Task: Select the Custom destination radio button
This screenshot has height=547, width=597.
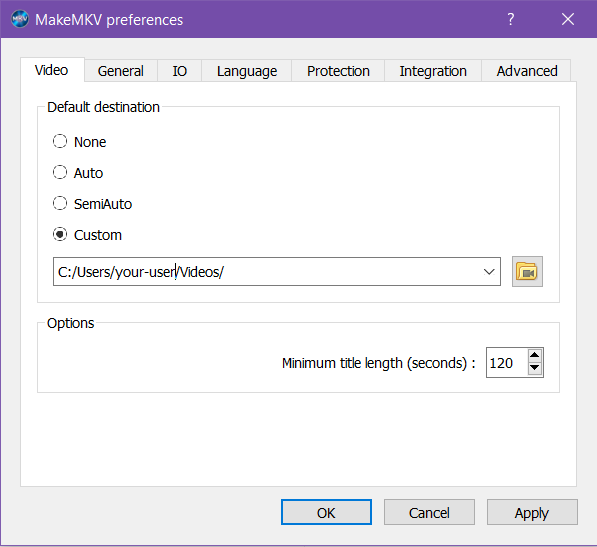Action: (x=60, y=234)
